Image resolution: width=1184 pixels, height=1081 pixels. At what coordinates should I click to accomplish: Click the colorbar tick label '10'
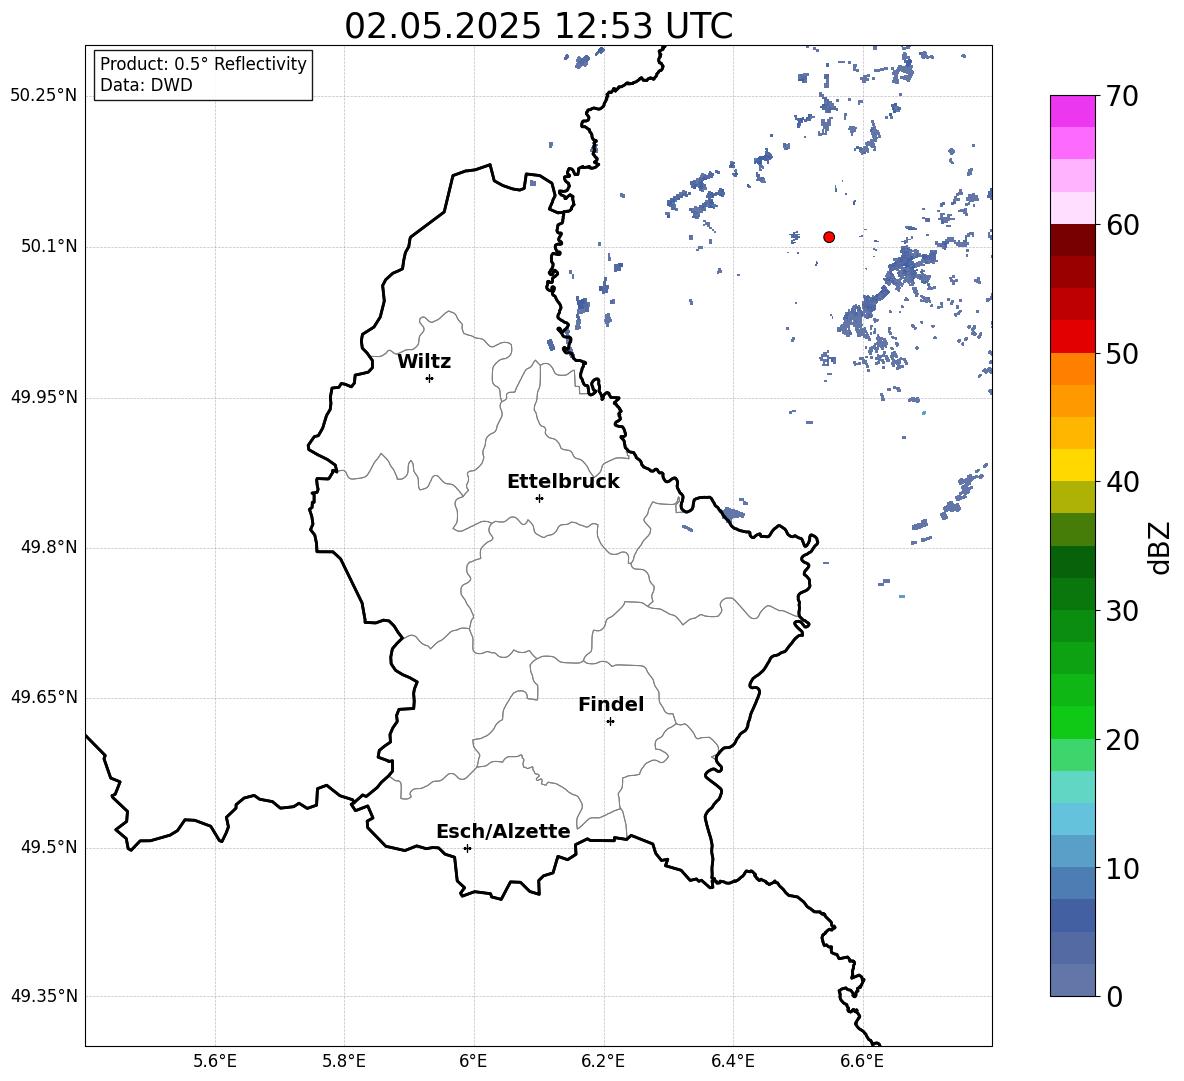click(x=1122, y=869)
